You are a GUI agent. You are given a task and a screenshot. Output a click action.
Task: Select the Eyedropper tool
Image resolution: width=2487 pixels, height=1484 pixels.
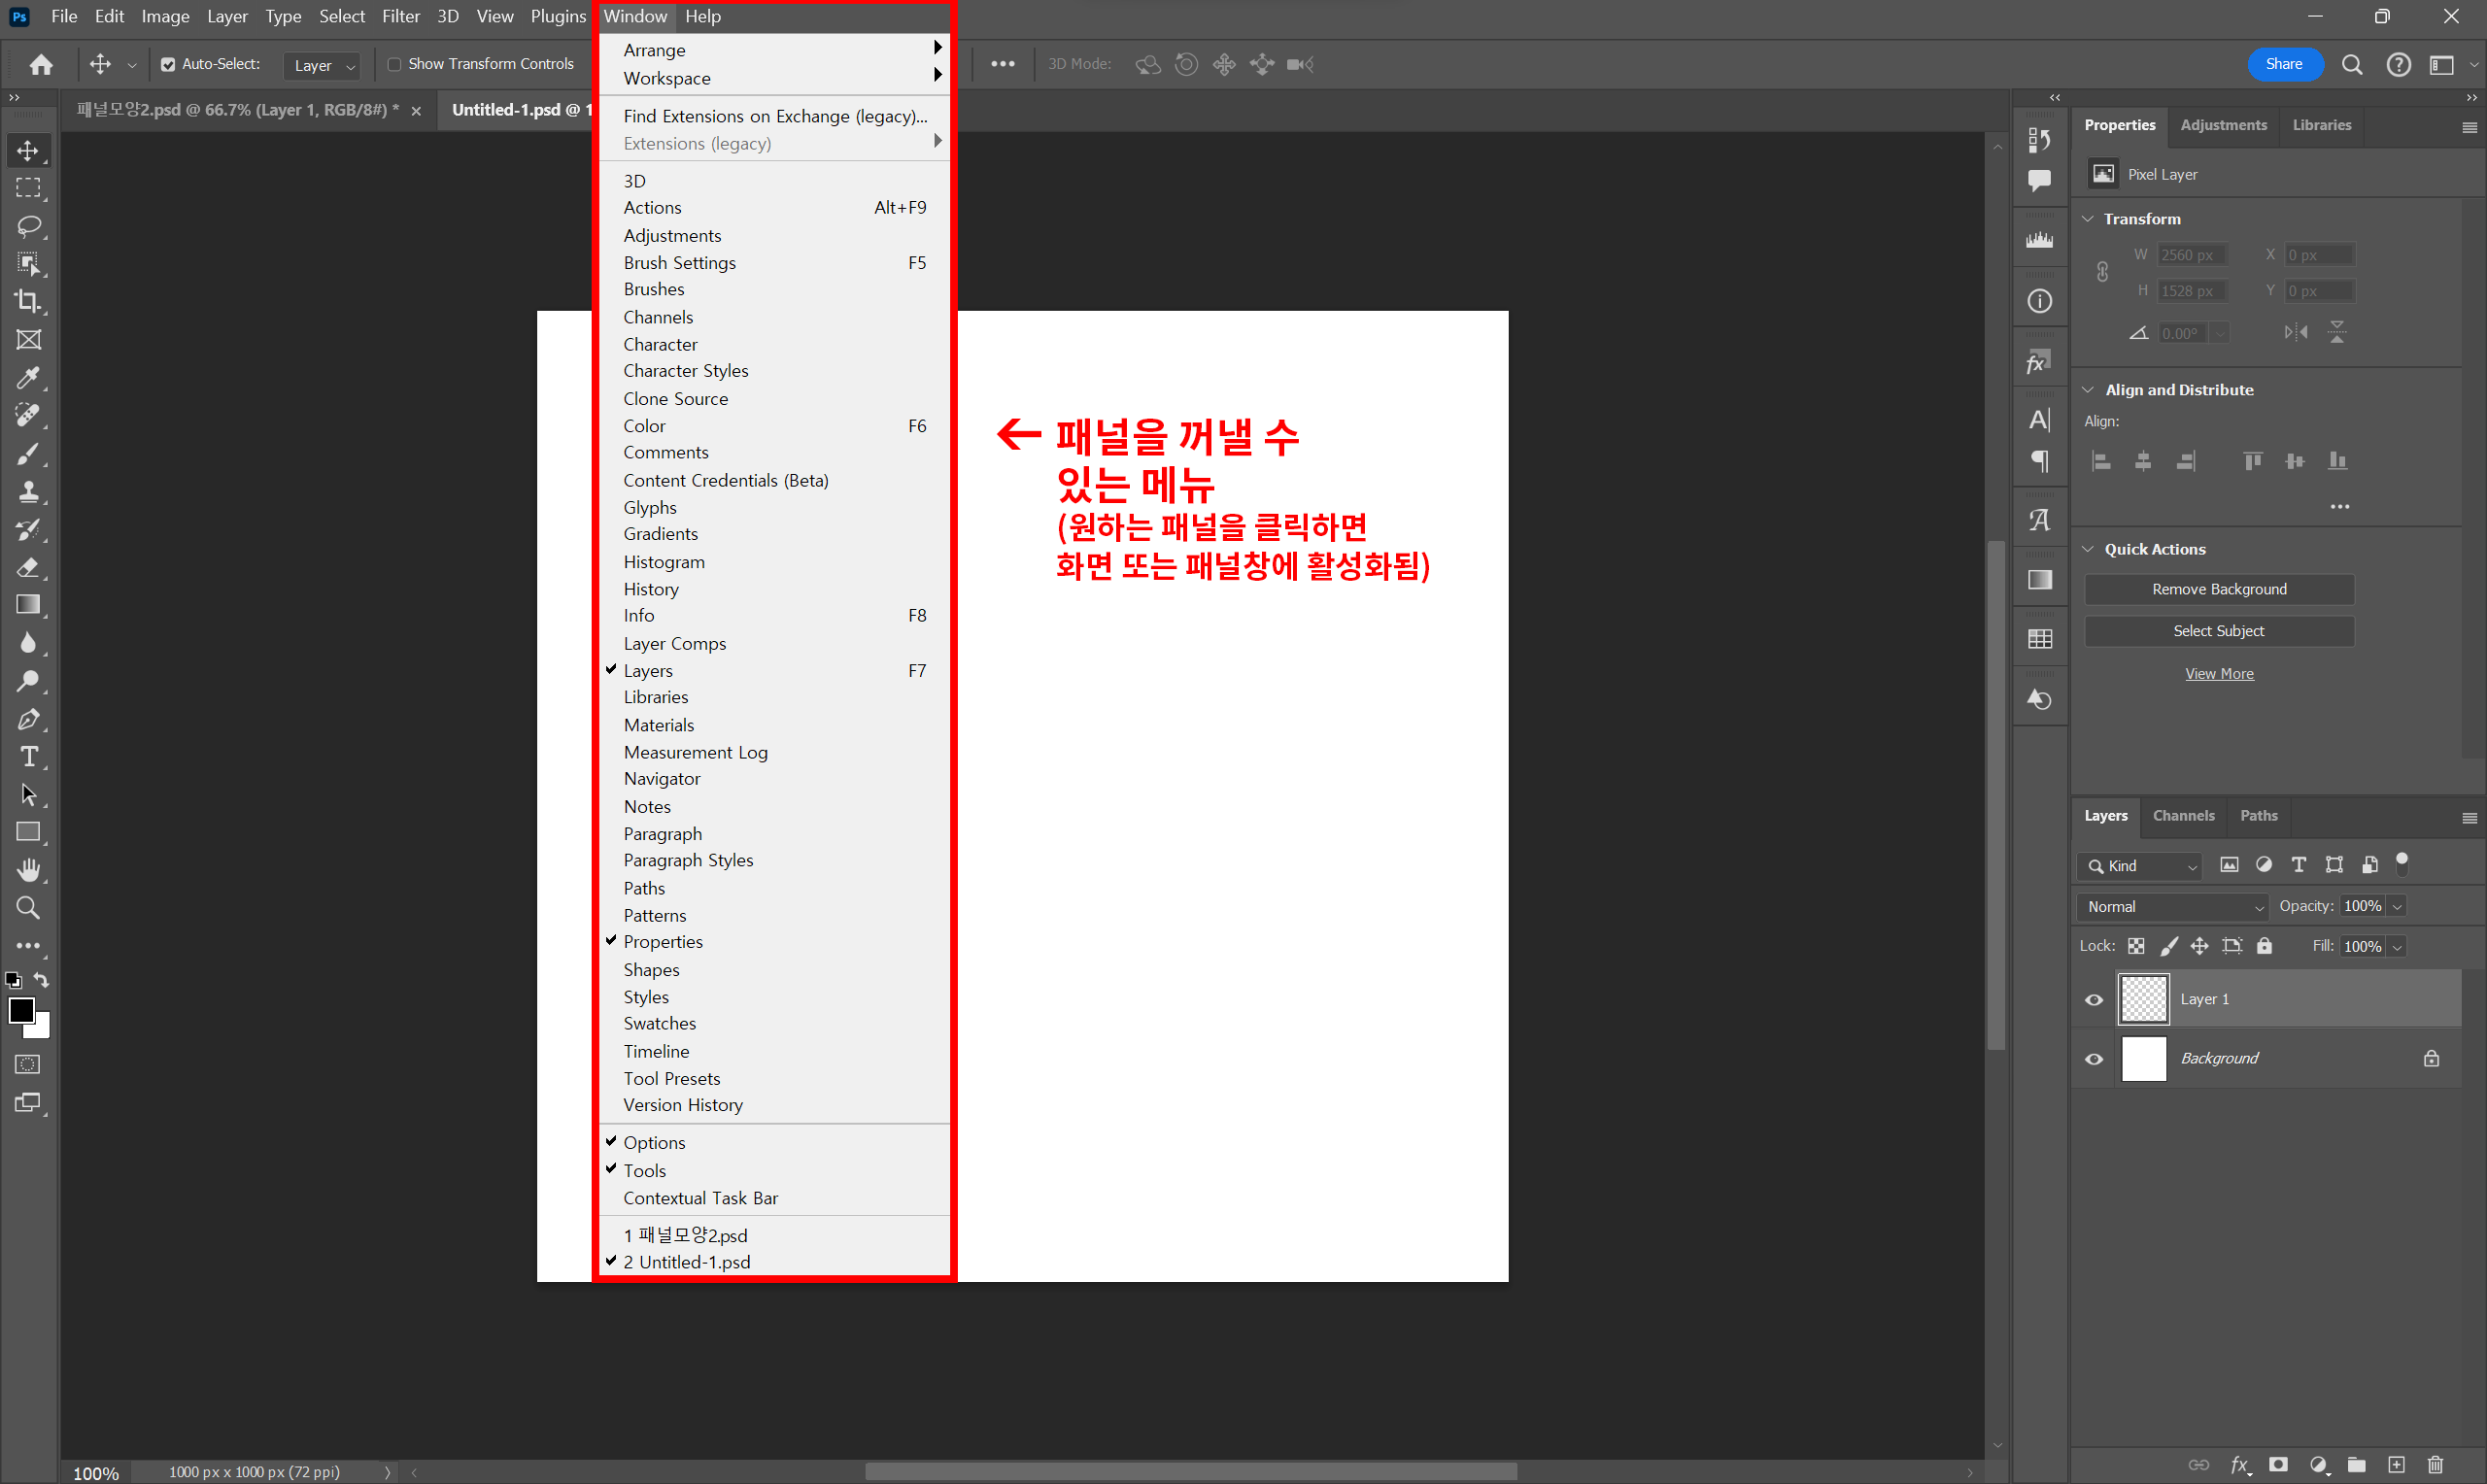click(28, 377)
